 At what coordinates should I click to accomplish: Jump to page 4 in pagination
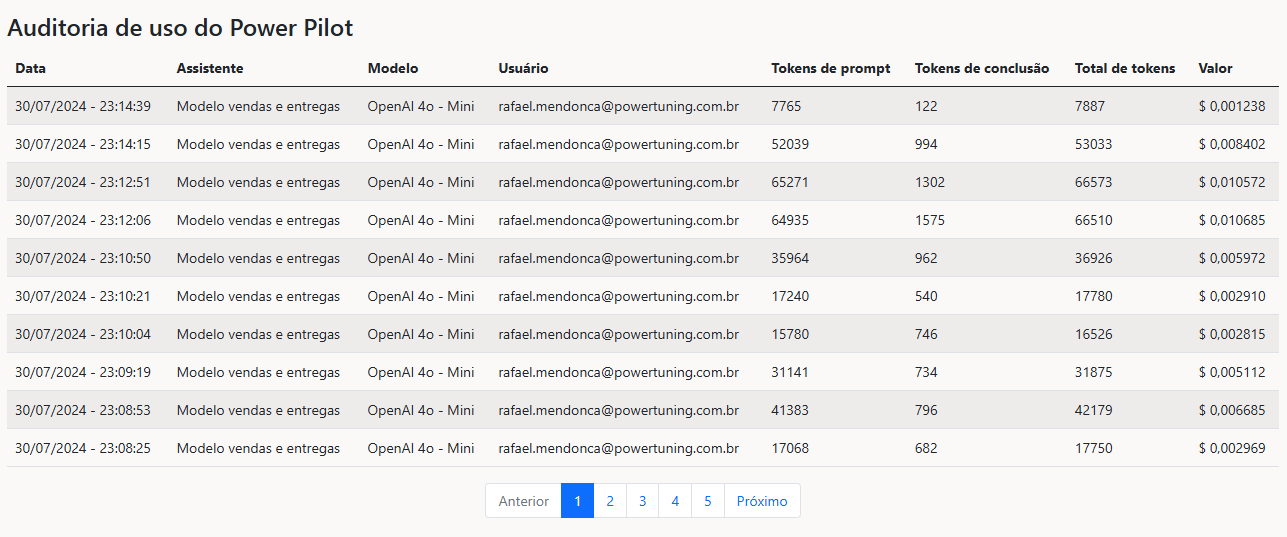pyautogui.click(x=675, y=501)
